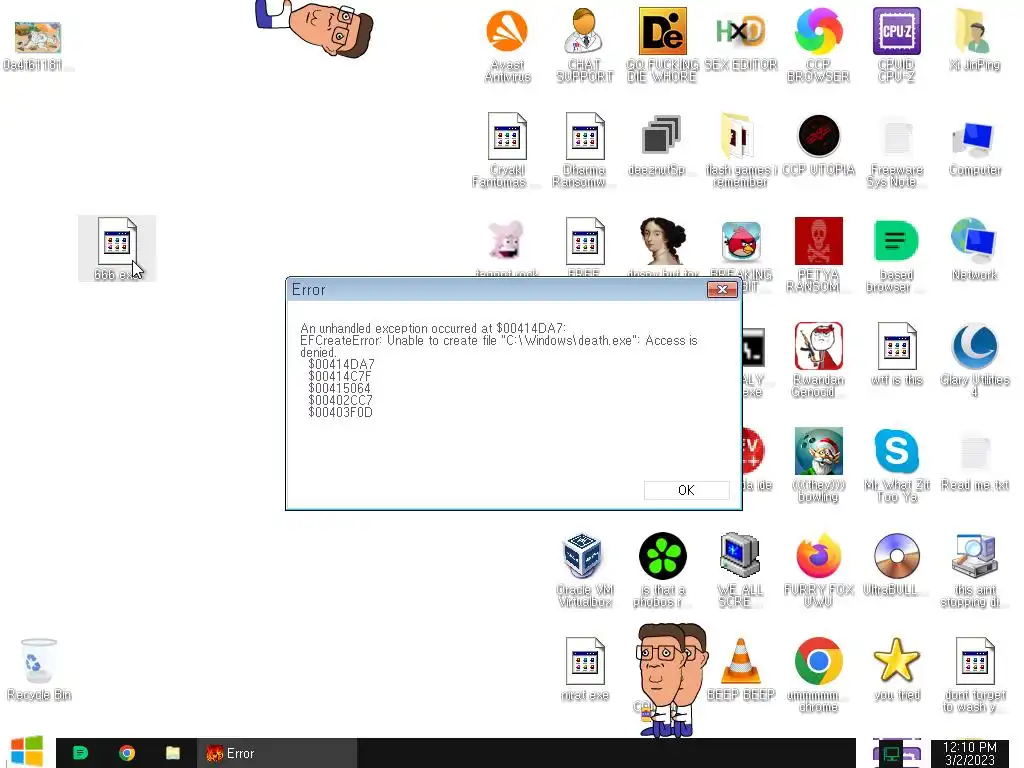
Task: Select the elf bowling game icon
Action: (818, 465)
